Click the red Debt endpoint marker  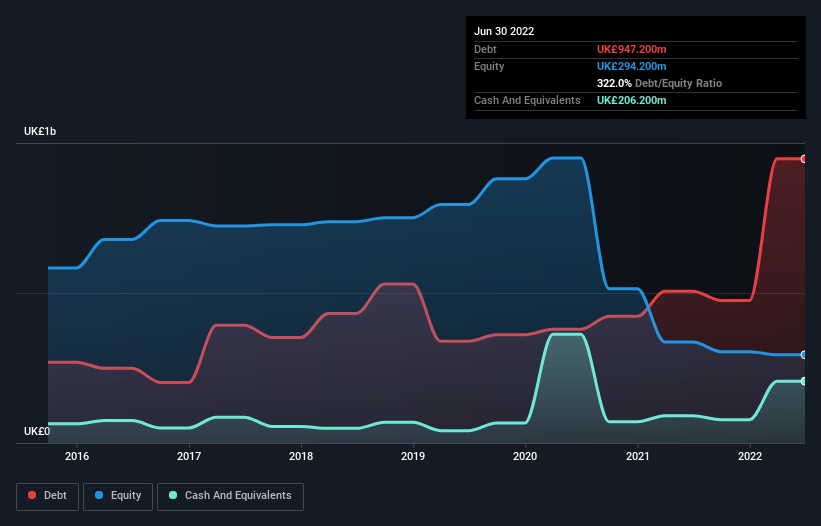coord(804,159)
